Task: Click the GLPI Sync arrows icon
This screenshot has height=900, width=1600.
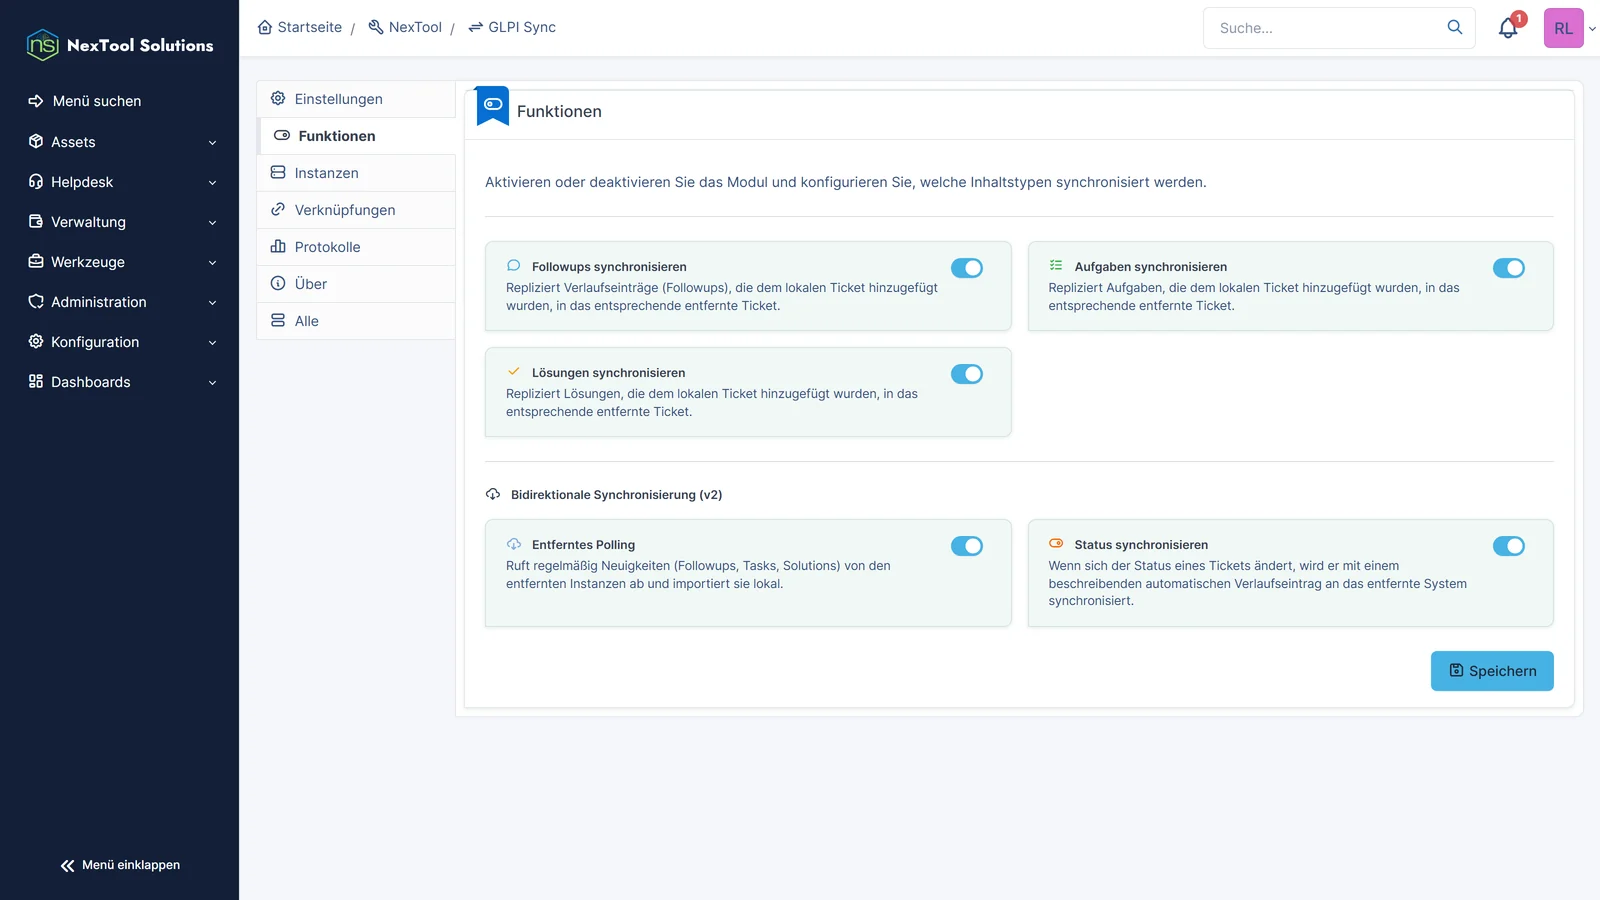Action: (476, 27)
